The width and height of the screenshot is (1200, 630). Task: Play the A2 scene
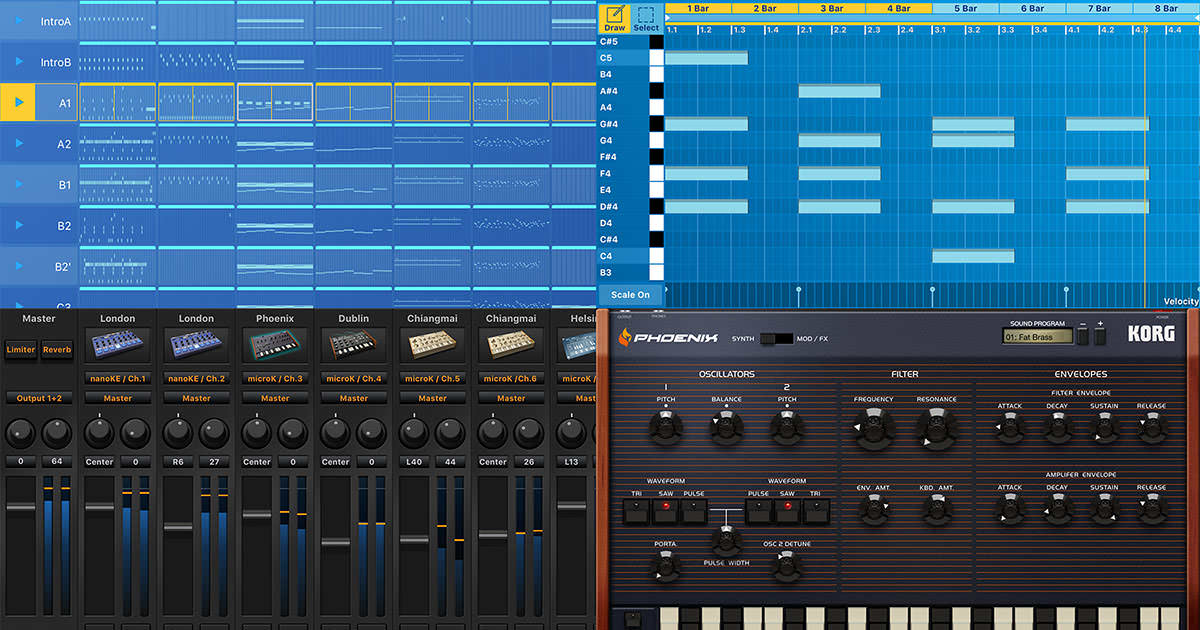click(18, 144)
